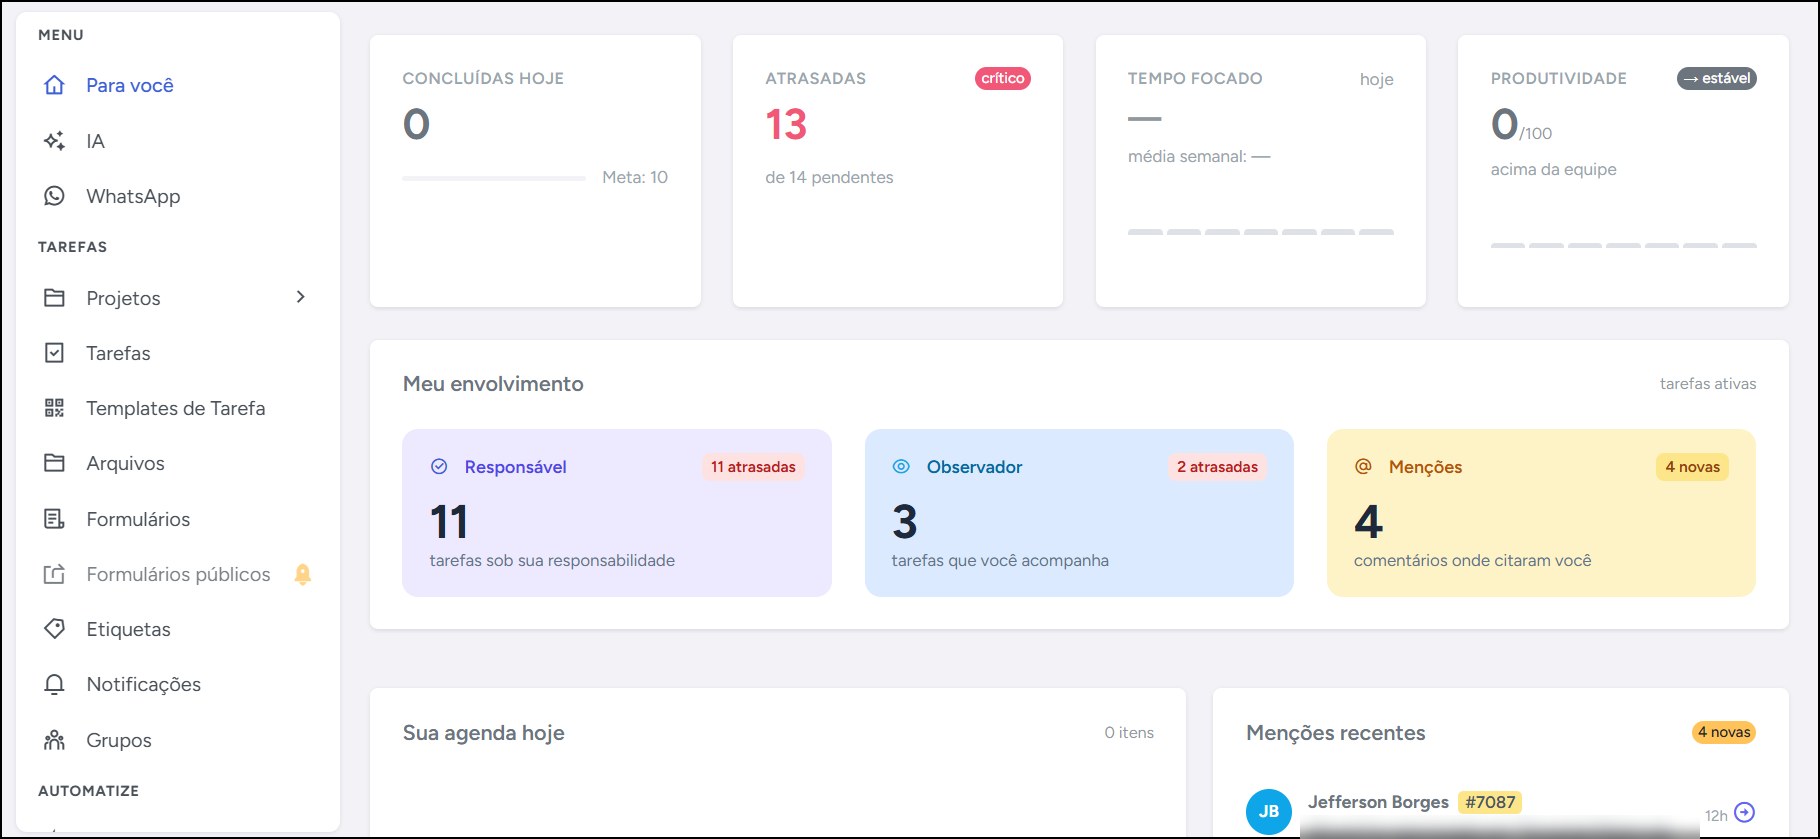Open the Observador involvement card
The width and height of the screenshot is (1820, 839).
pos(1079,513)
